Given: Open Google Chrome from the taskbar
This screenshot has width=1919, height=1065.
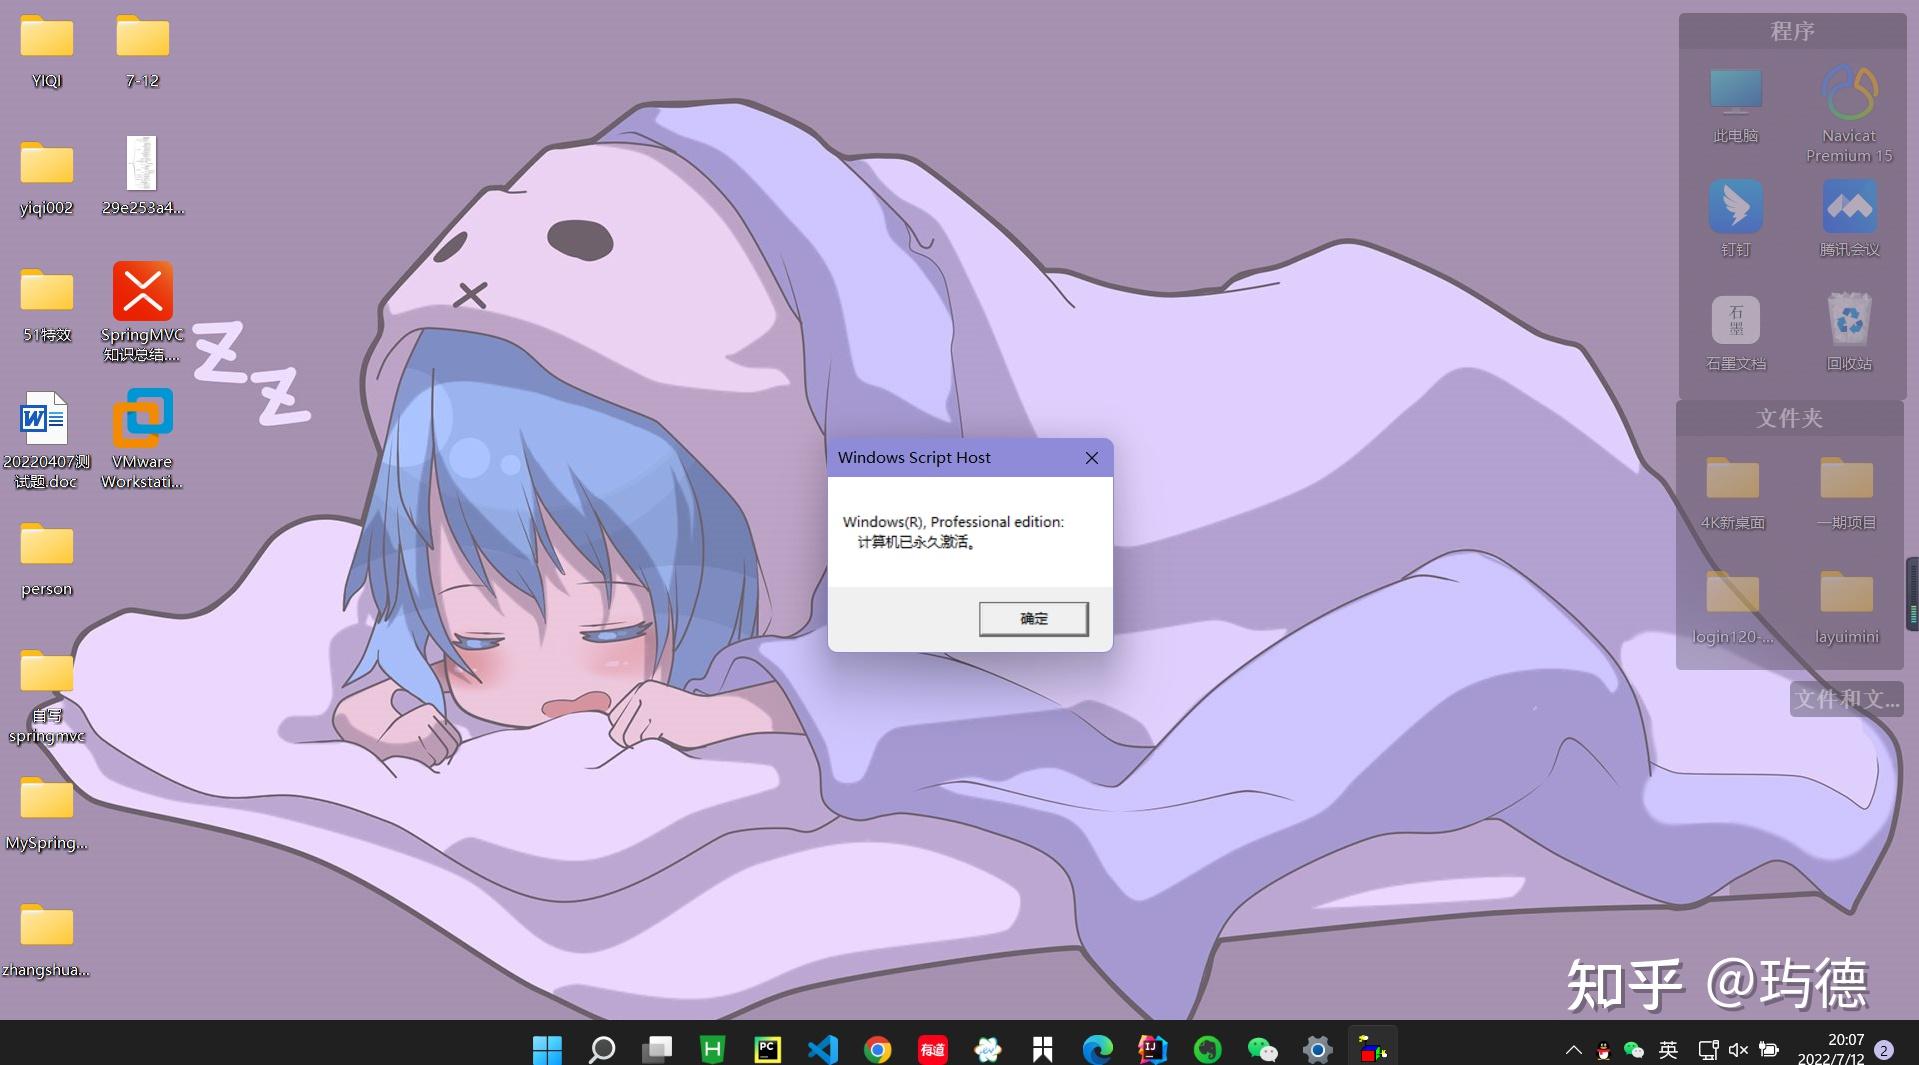Looking at the screenshot, I should click(877, 1049).
